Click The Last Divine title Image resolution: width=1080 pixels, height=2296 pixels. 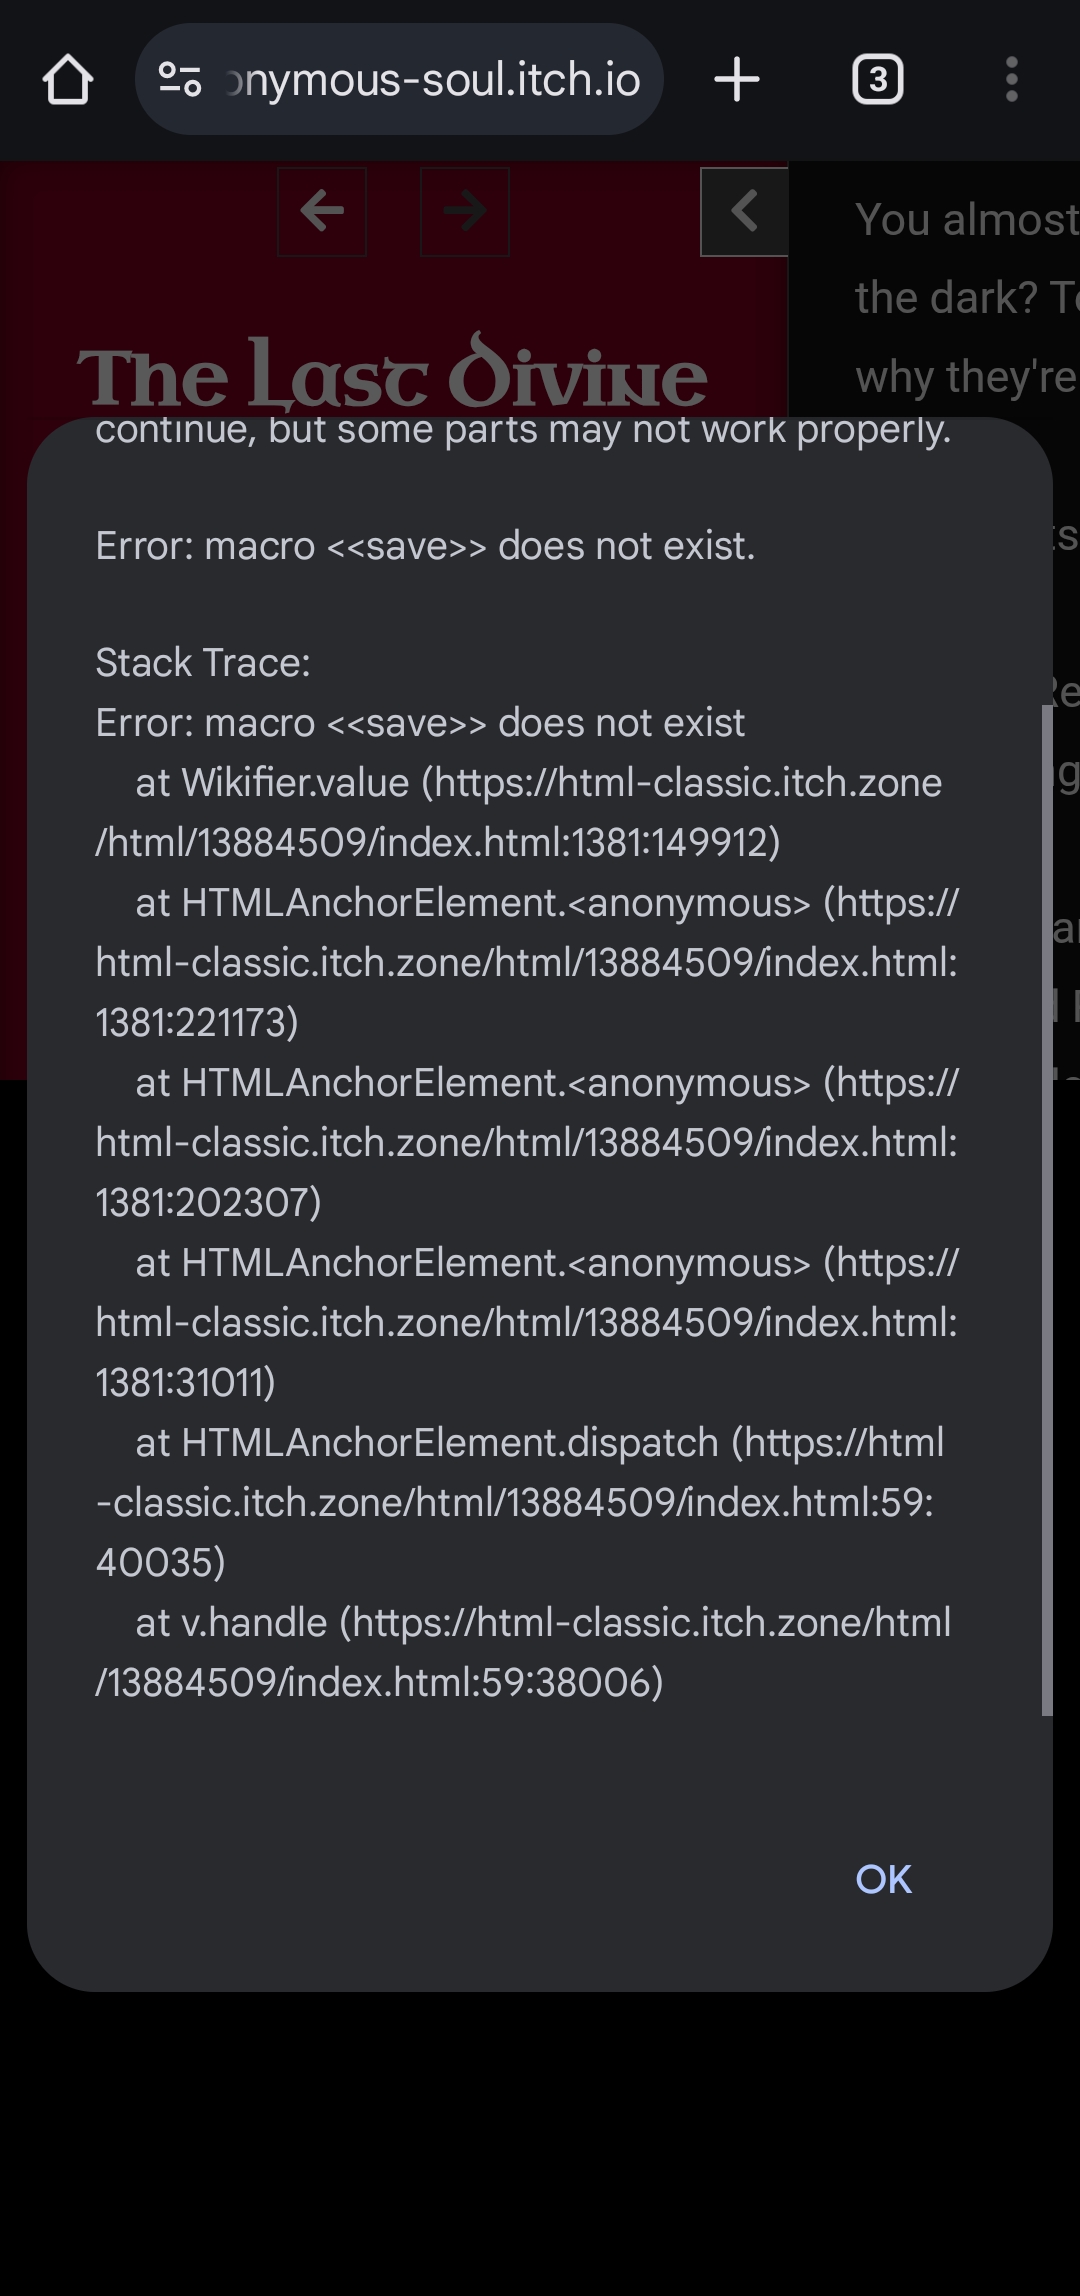coord(392,373)
